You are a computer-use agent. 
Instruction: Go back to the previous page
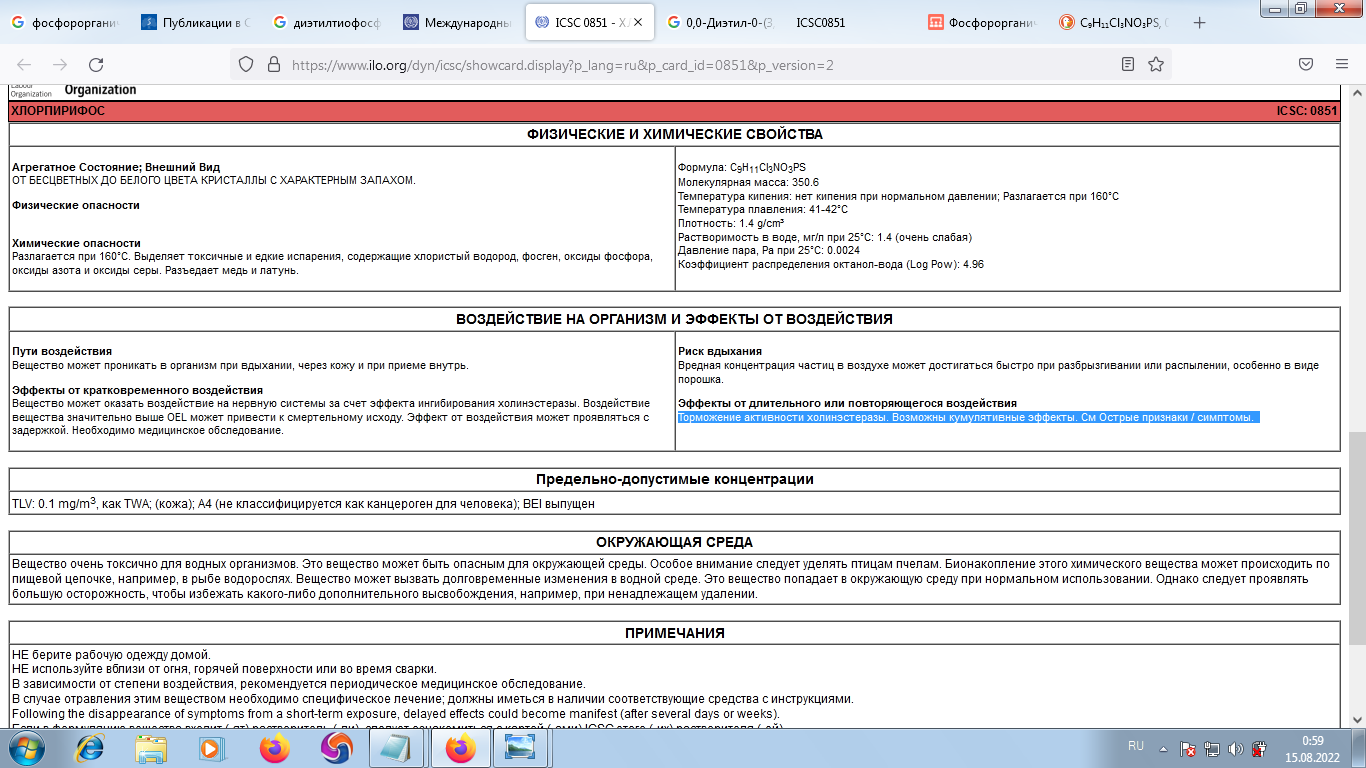(26, 65)
